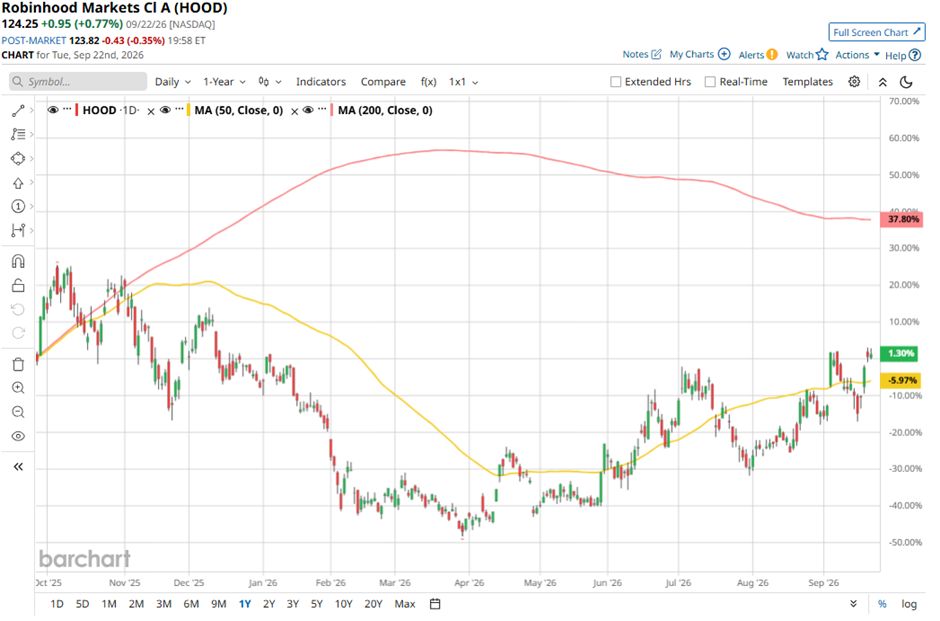This screenshot has width=940, height=621.
Task: Expand the 1-Year period dropdown
Action: [224, 82]
